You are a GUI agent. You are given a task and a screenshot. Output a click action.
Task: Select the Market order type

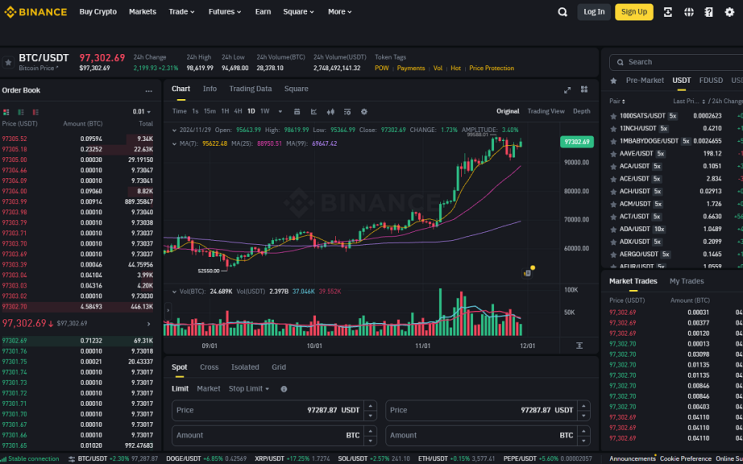coord(208,389)
